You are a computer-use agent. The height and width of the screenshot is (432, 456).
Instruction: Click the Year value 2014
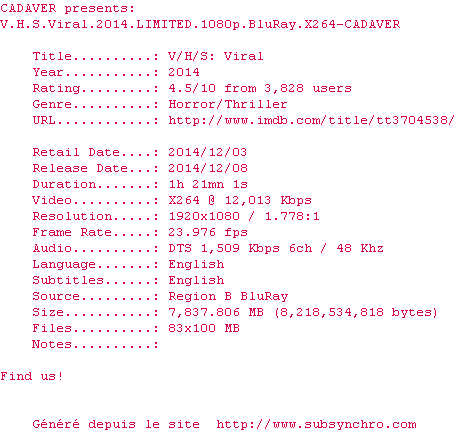pos(184,72)
